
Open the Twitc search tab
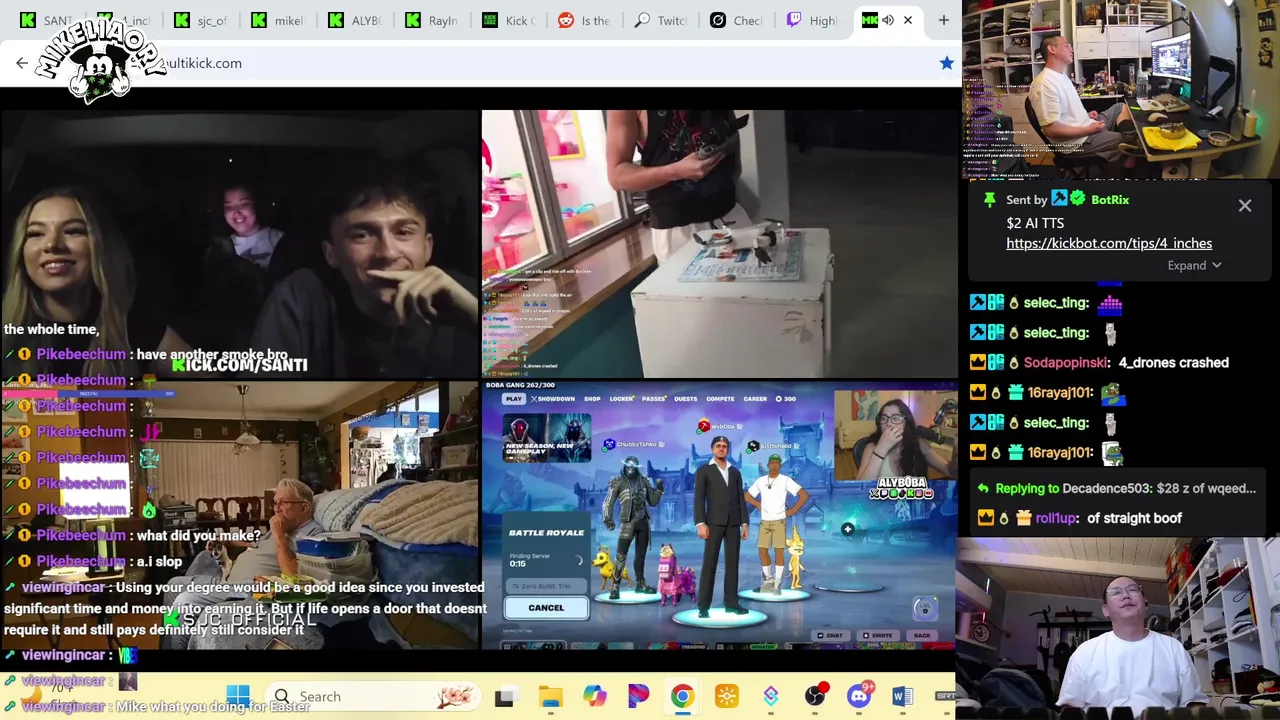663,20
